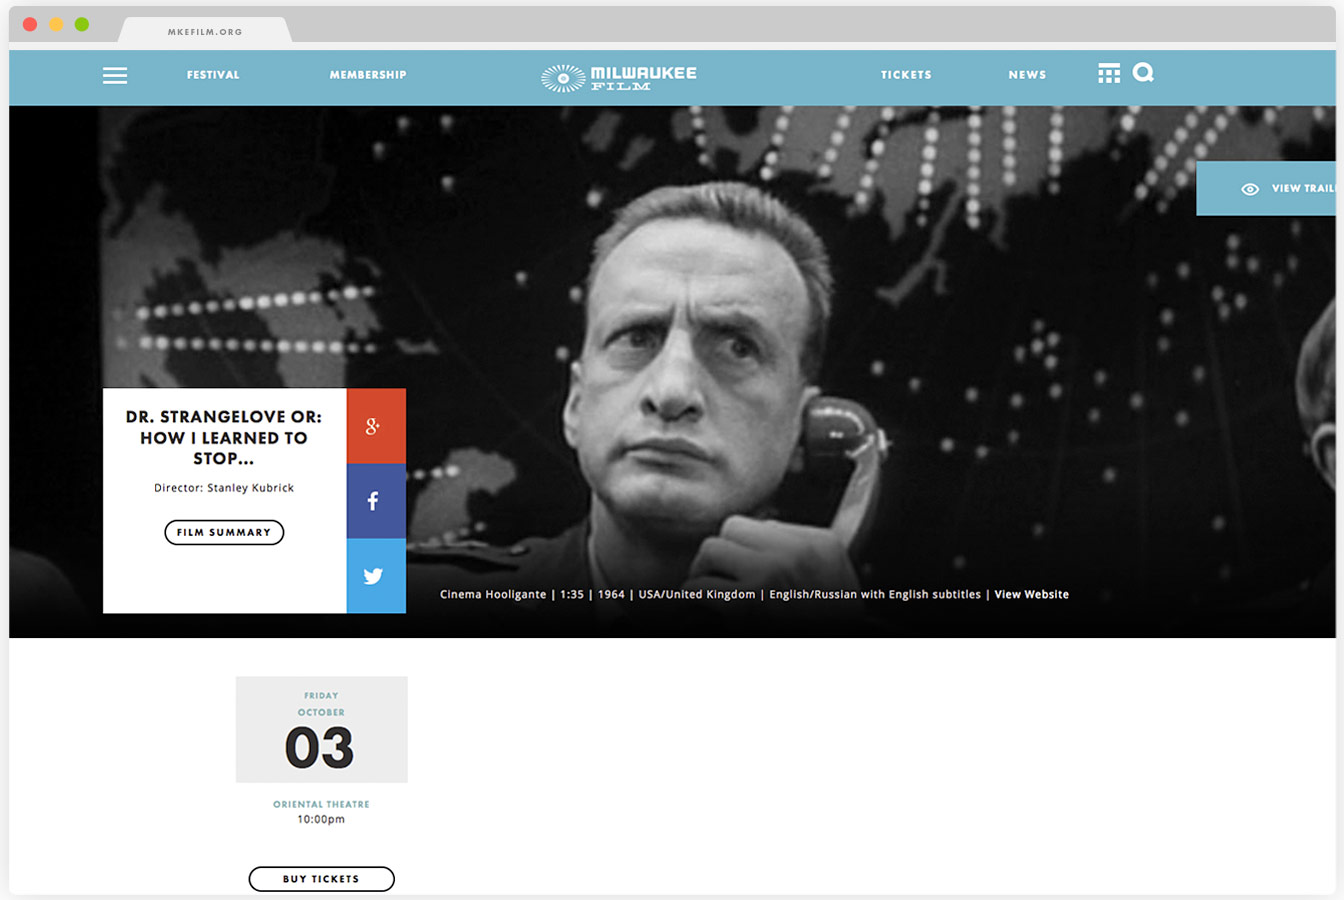
Task: Click the search magnifier icon
Action: pos(1144,73)
